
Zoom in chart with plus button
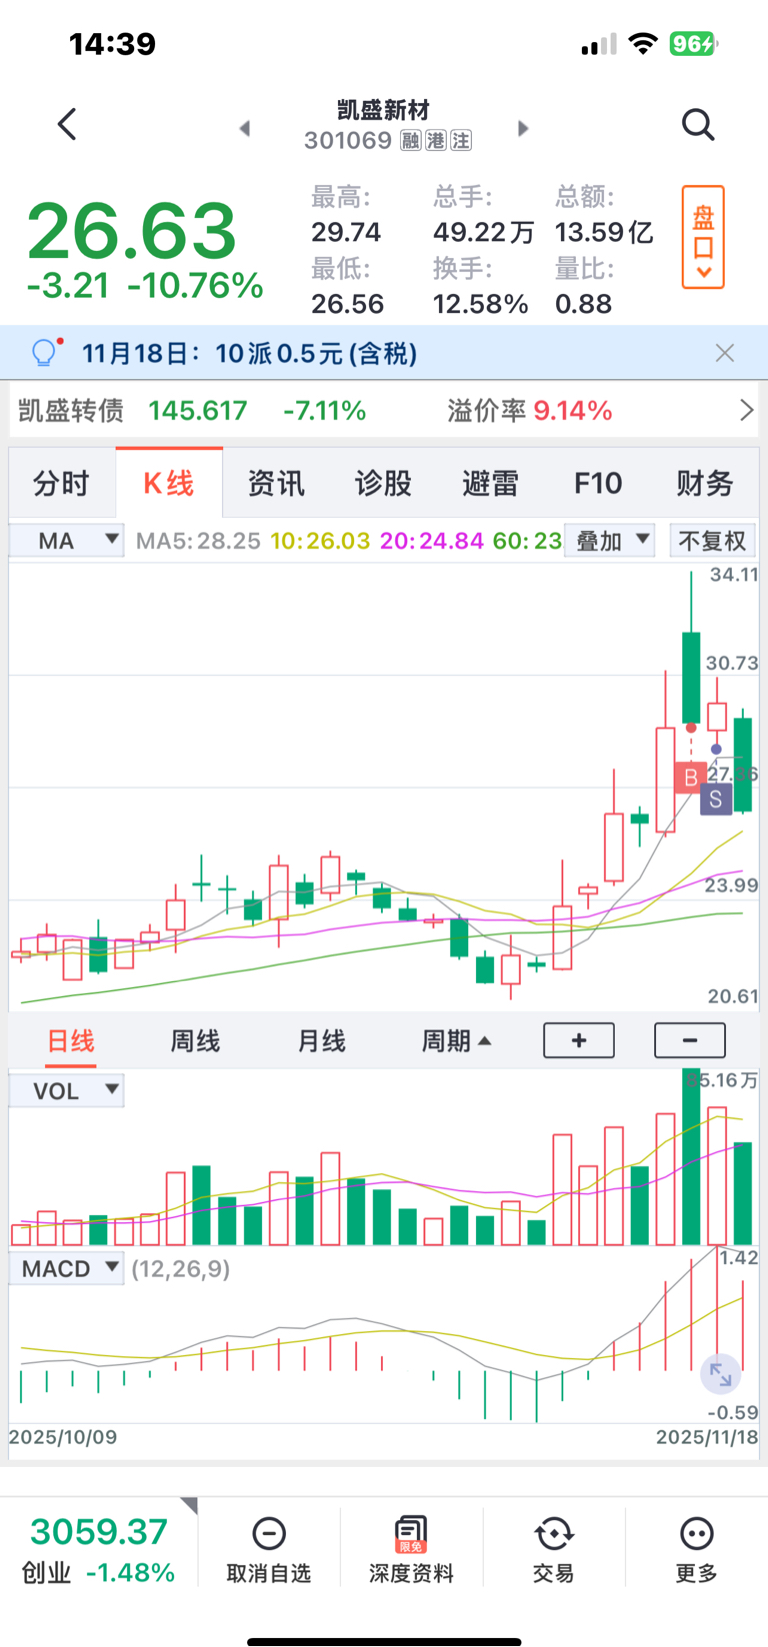pyautogui.click(x=579, y=1040)
